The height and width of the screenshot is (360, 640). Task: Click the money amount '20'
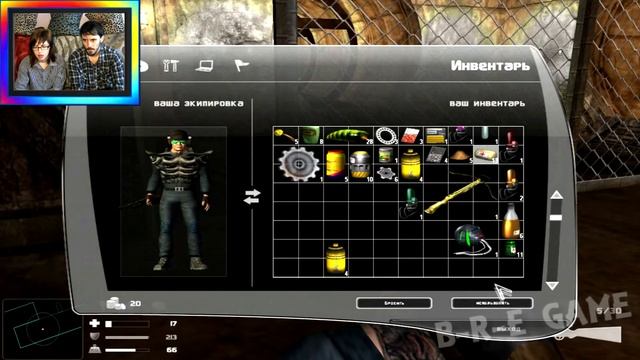click(135, 303)
